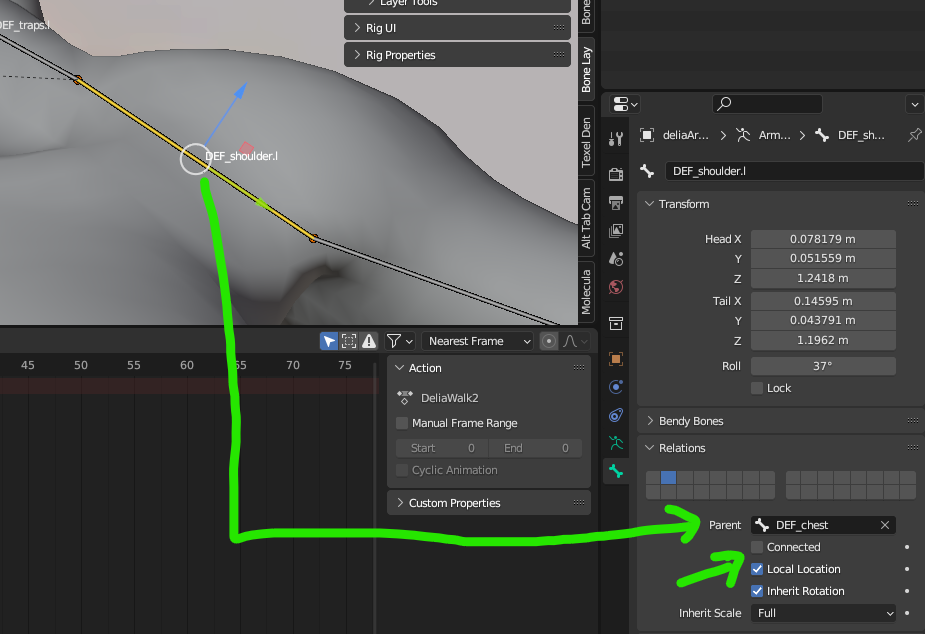Click the bone icon in Parent field
Image resolution: width=925 pixels, height=634 pixels.
point(762,525)
